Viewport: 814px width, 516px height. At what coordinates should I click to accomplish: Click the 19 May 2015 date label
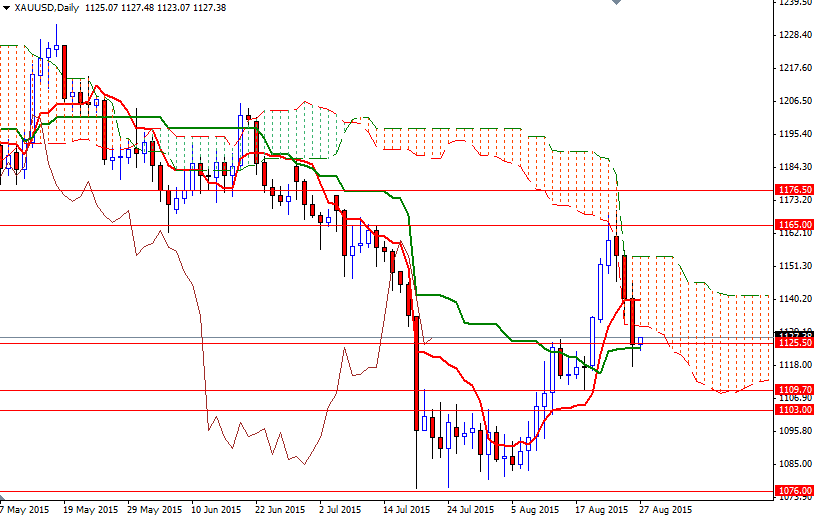90,510
